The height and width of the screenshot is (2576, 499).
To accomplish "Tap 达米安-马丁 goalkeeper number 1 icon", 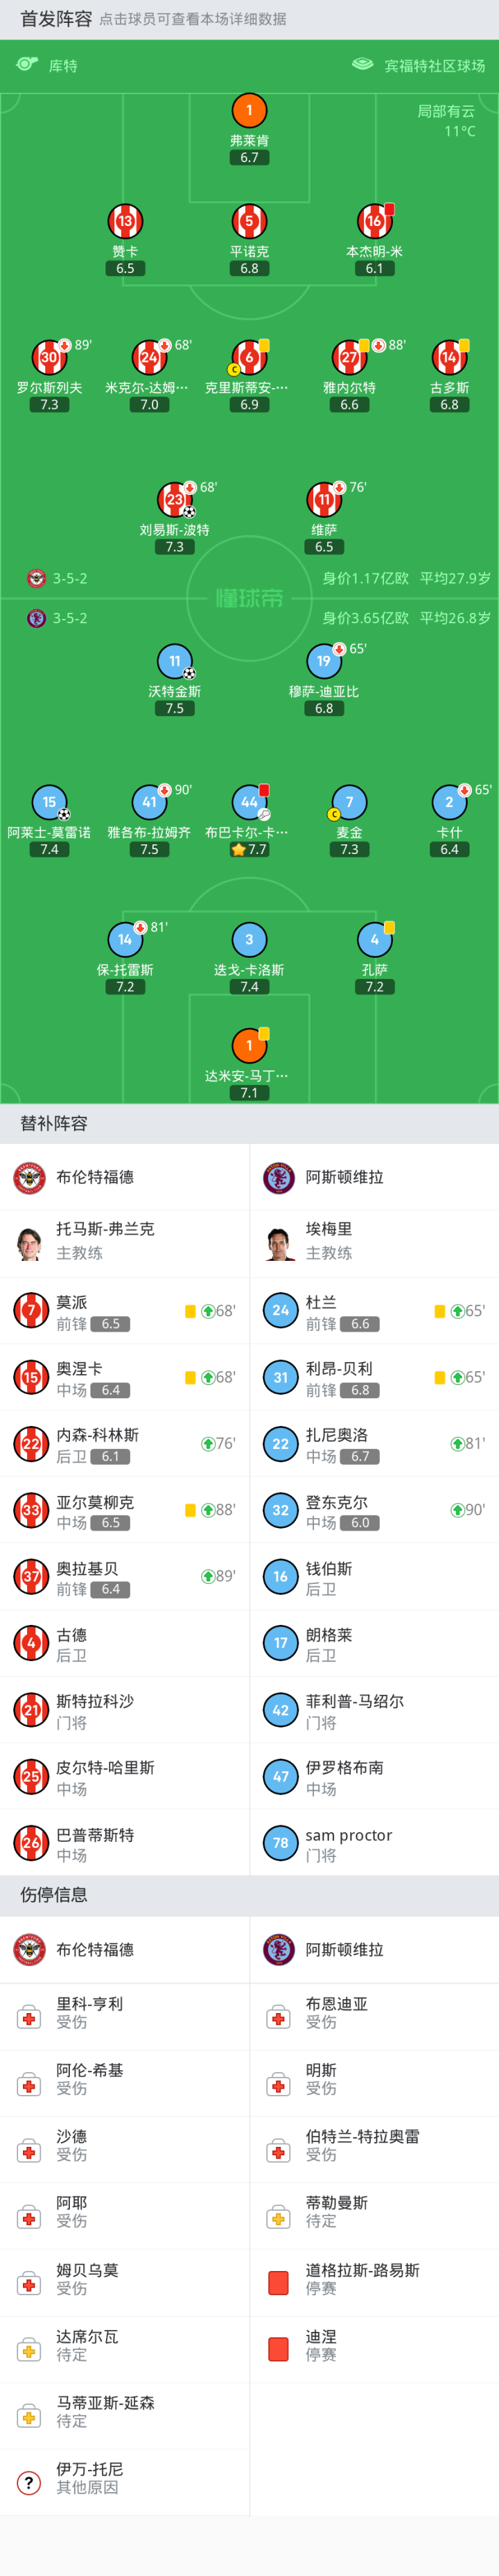I will (x=249, y=1046).
